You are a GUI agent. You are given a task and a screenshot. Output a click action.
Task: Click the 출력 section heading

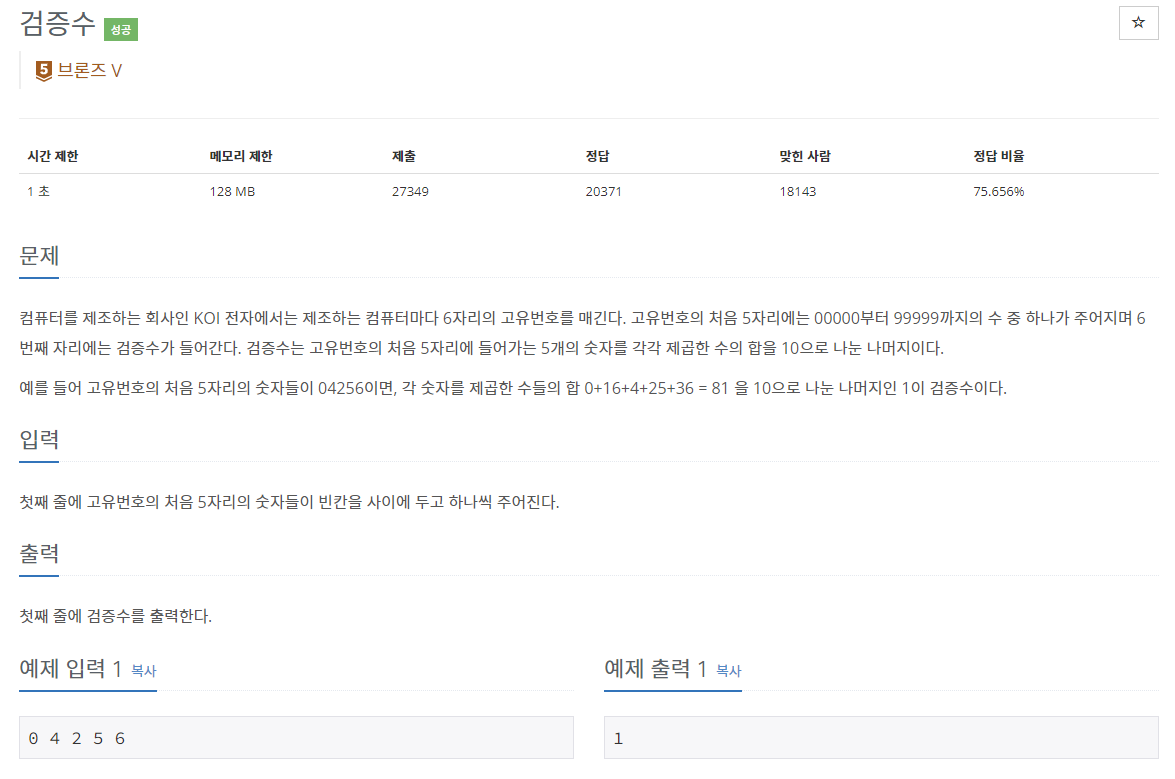point(39,554)
